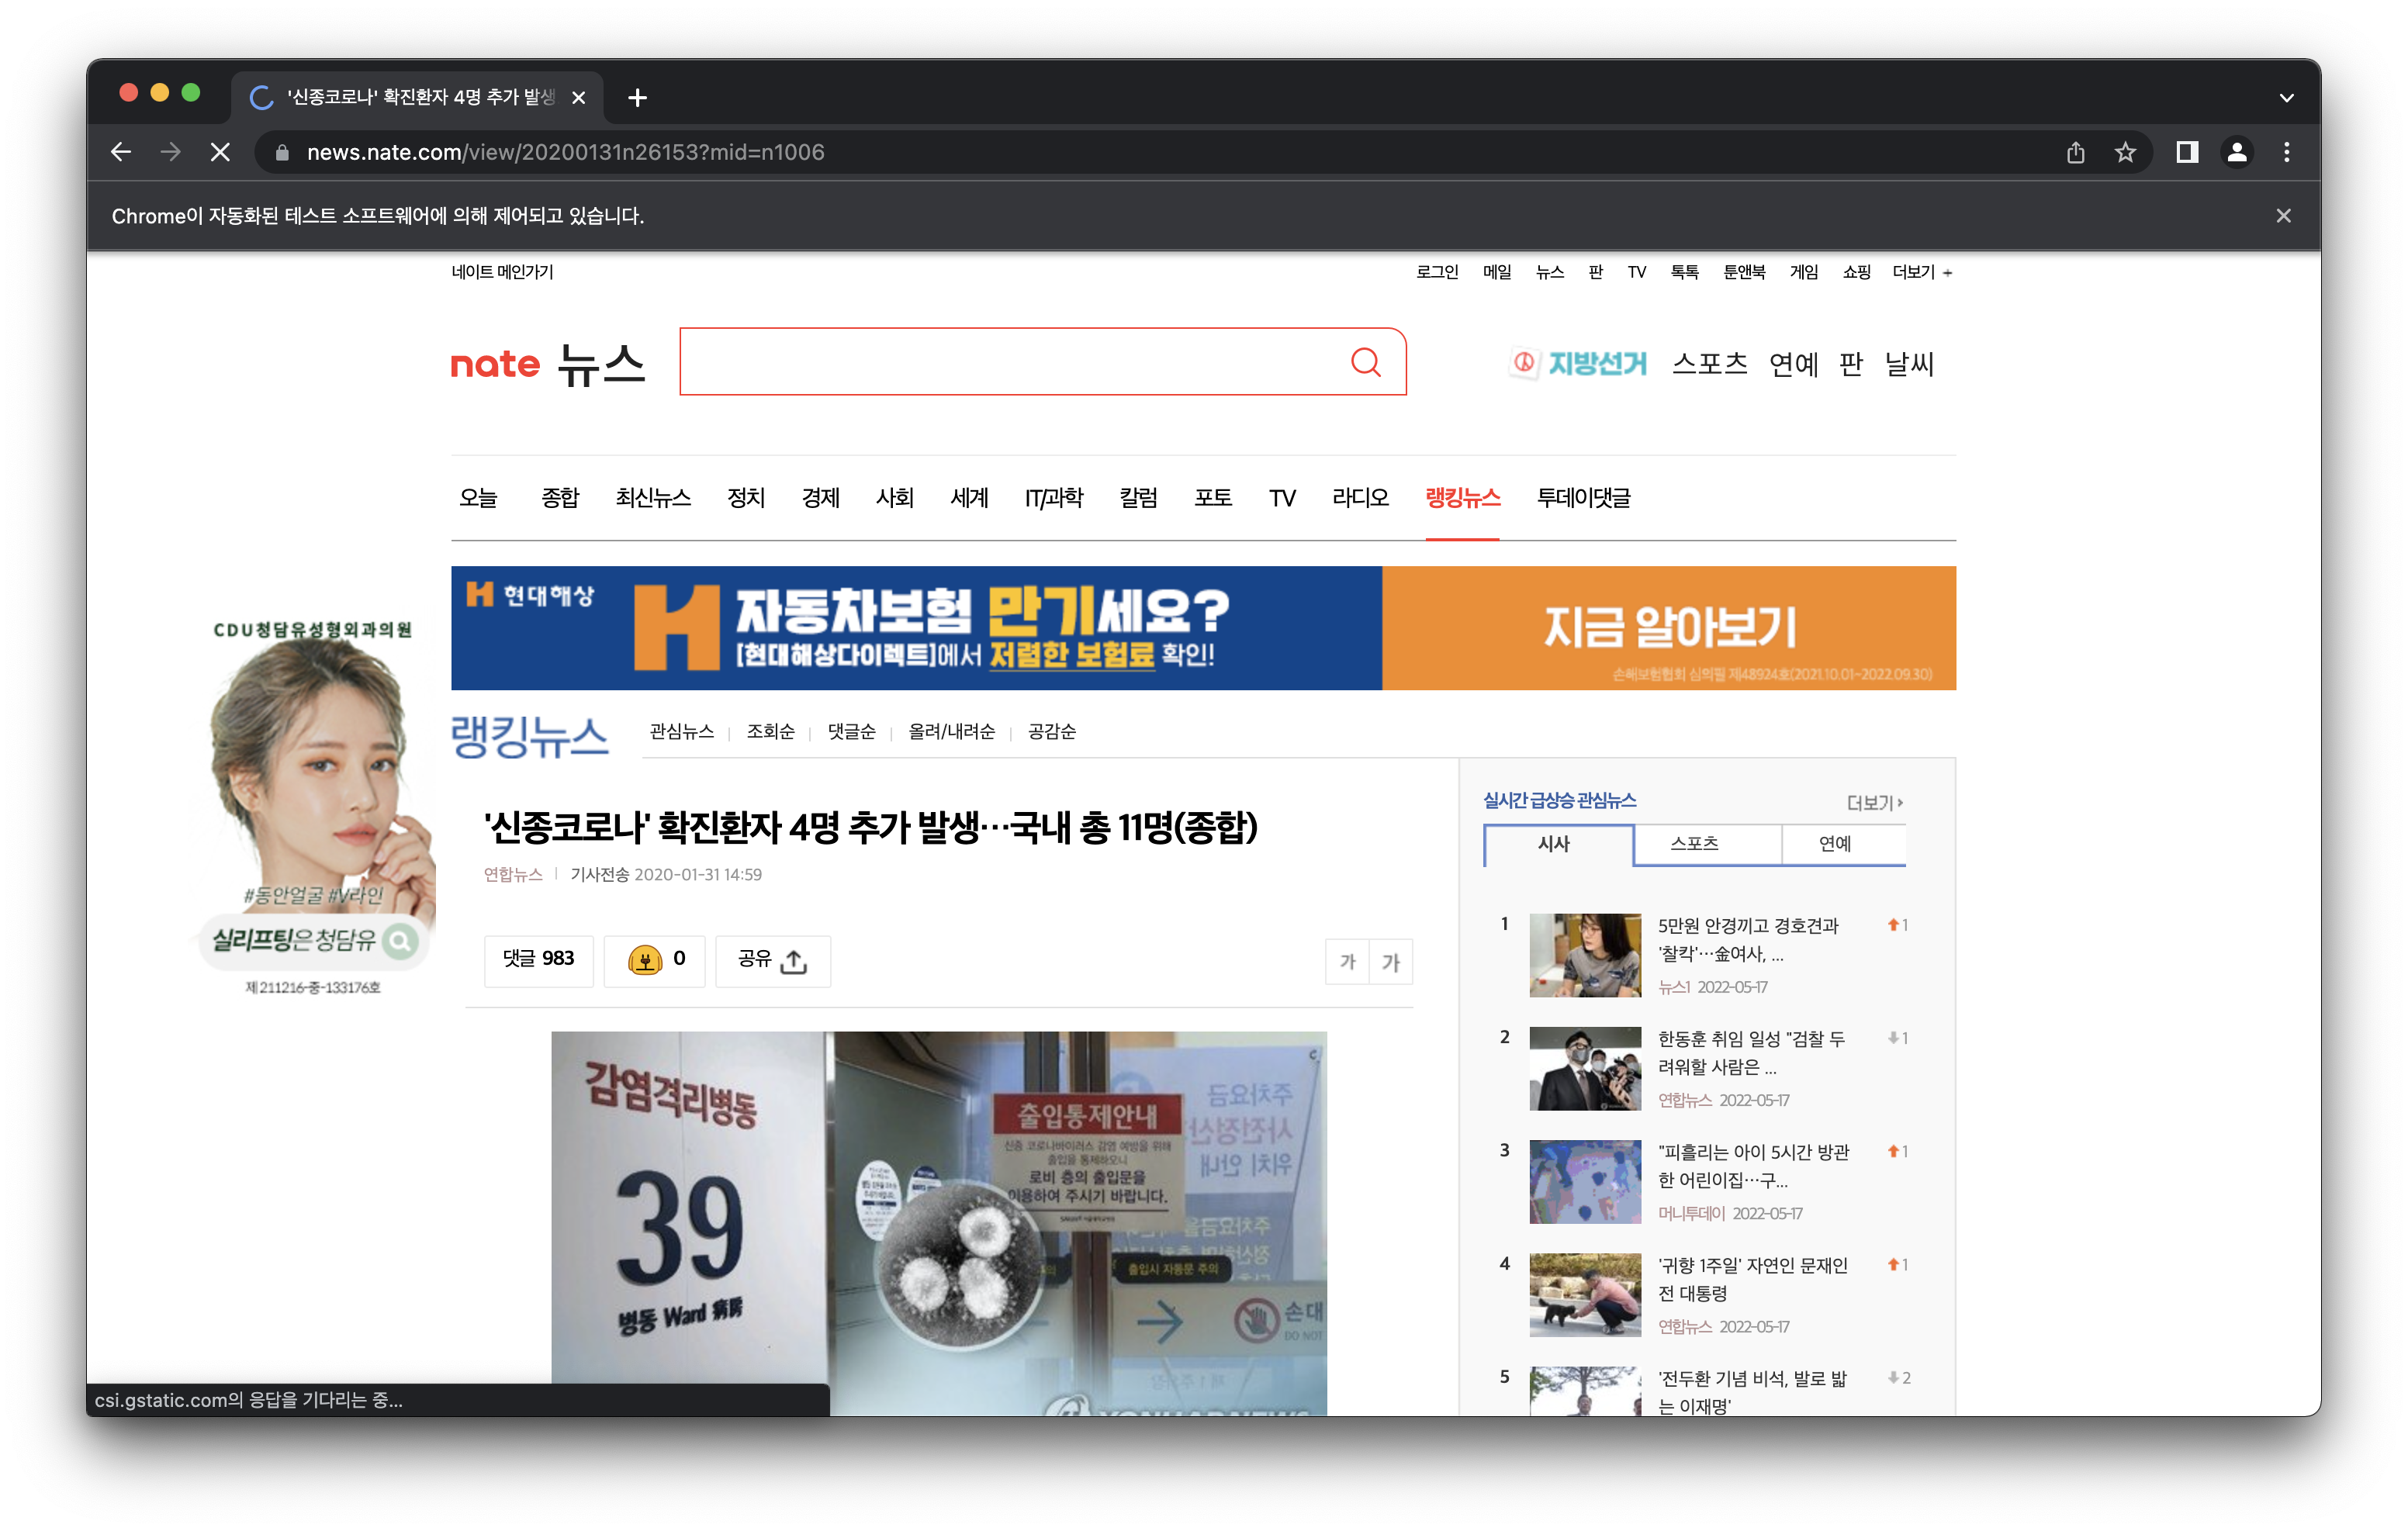Switch to 연예 tab in sidebar
The height and width of the screenshot is (1531, 2408).
click(1843, 844)
